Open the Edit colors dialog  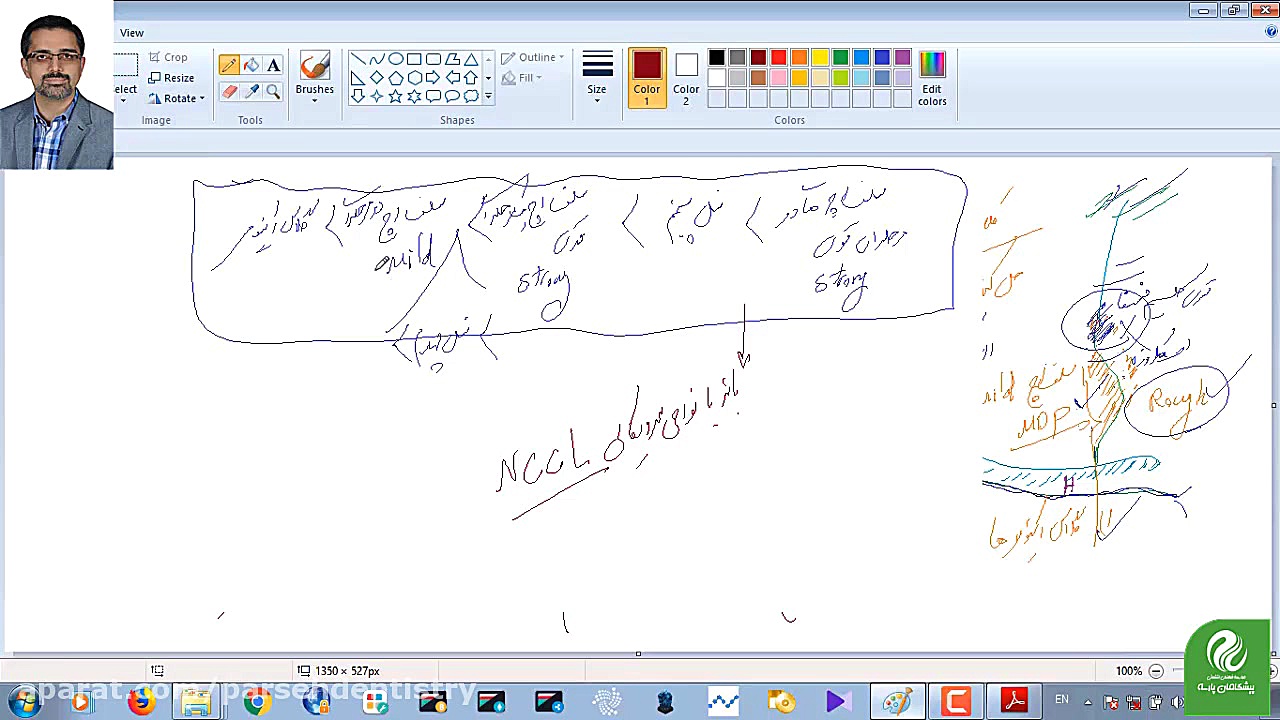932,78
